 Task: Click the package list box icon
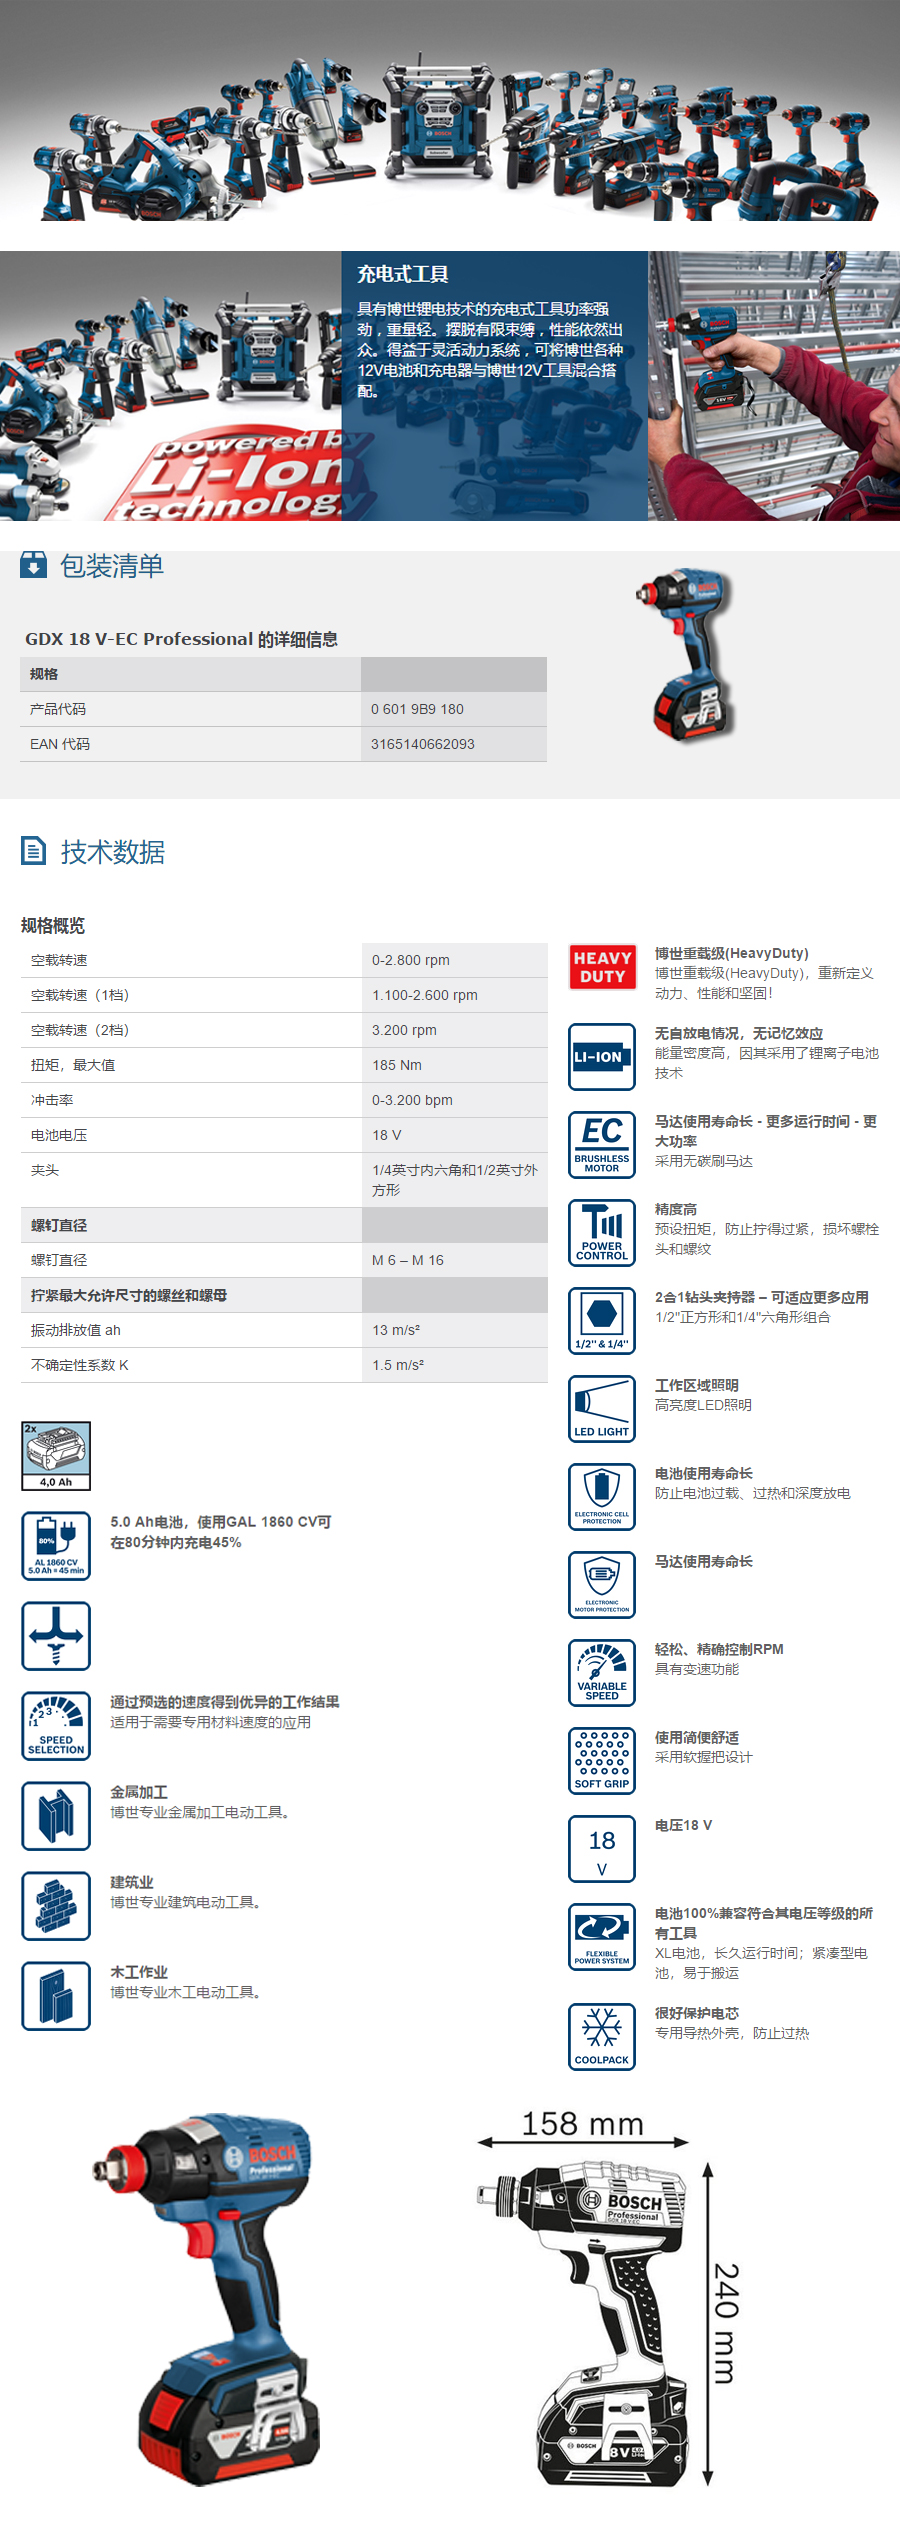tap(33, 565)
